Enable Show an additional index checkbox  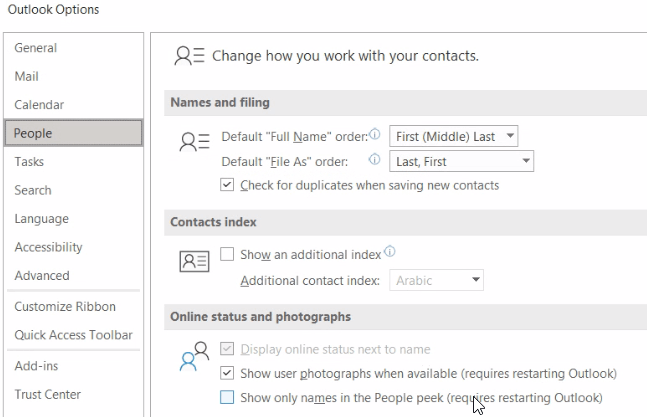[x=227, y=254]
